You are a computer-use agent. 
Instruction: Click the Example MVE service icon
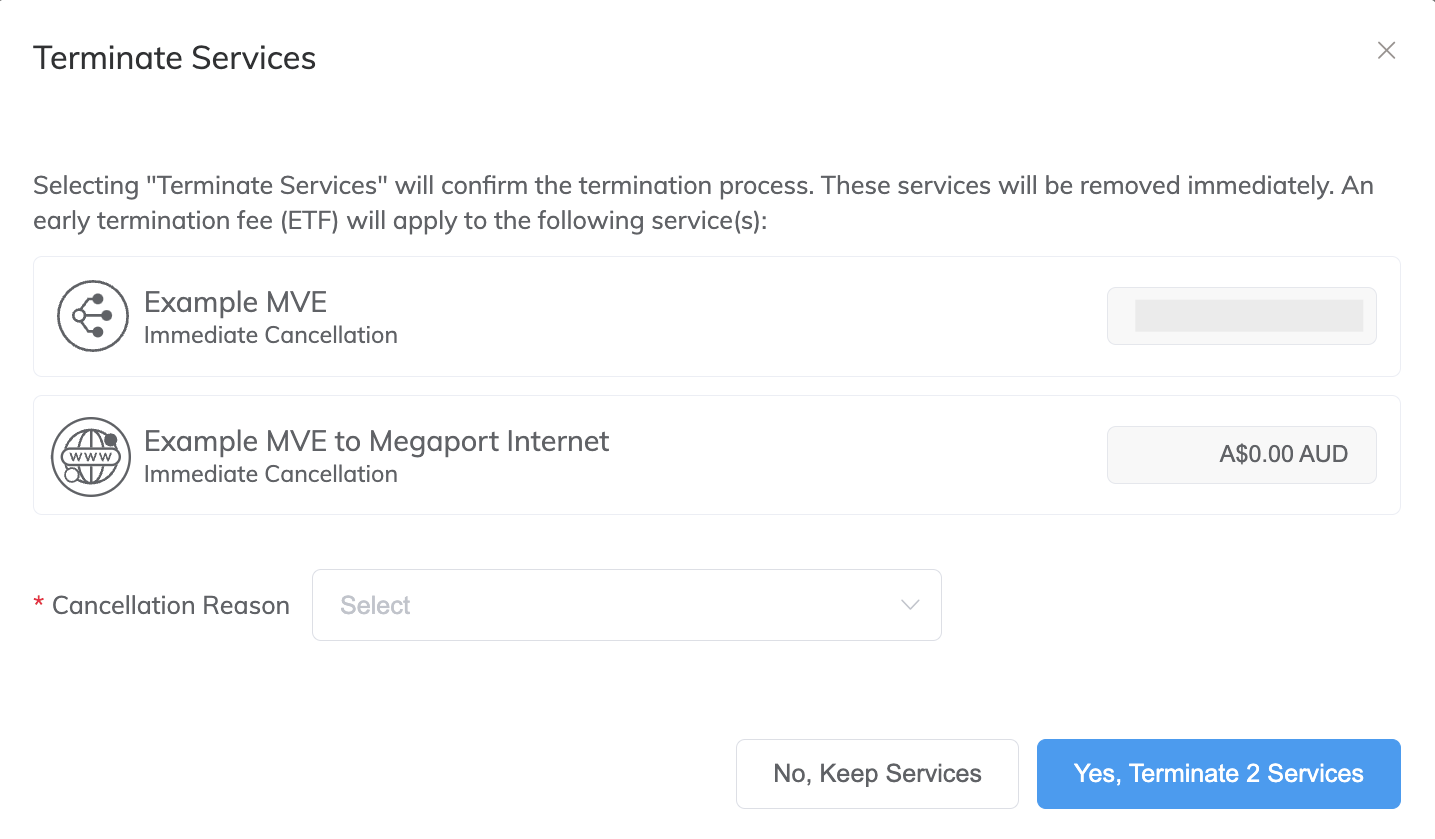pyautogui.click(x=92, y=316)
